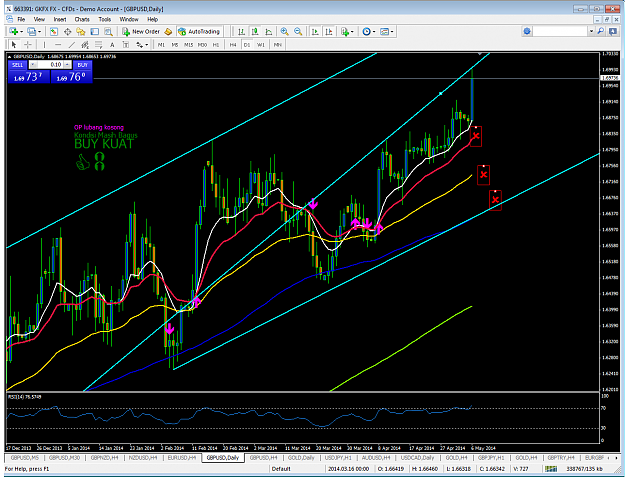Screen dimensions: 625x477
Task: Open the File menu
Action: coord(21,19)
